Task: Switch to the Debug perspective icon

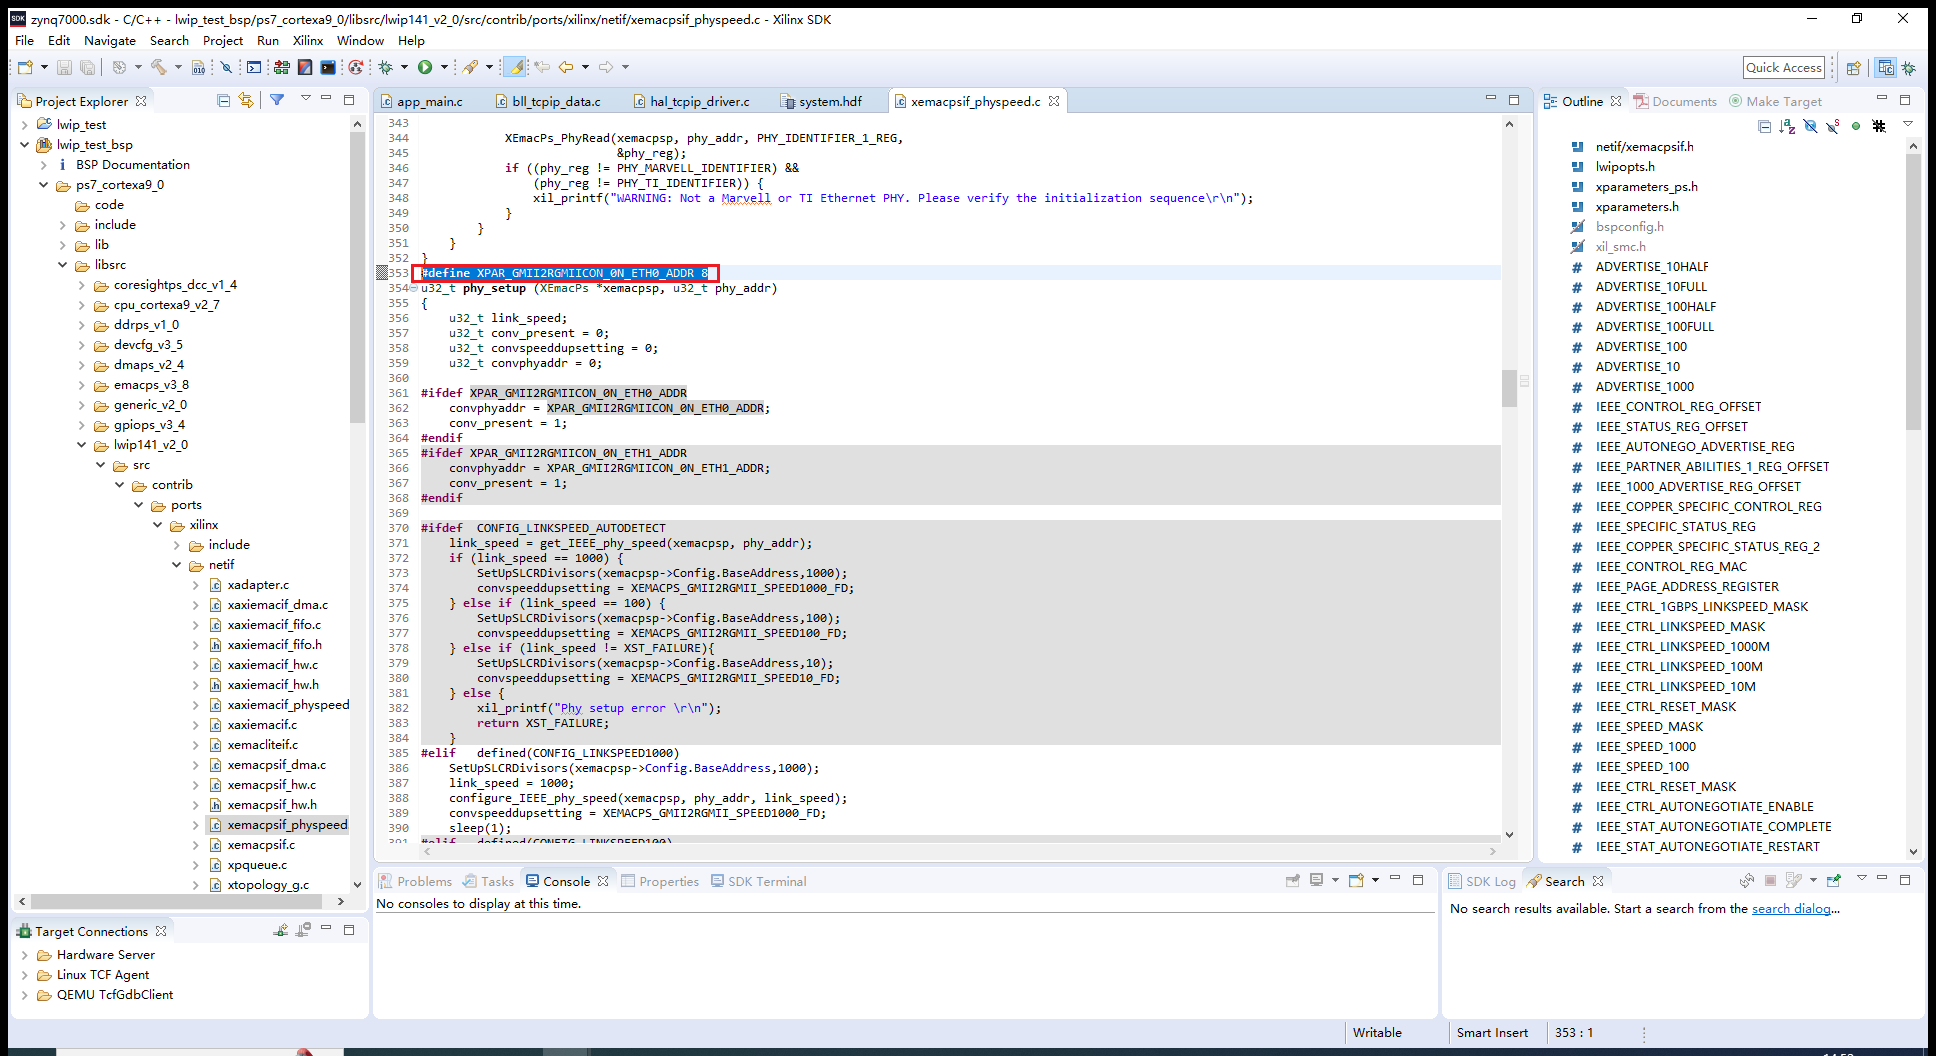Action: [1909, 68]
